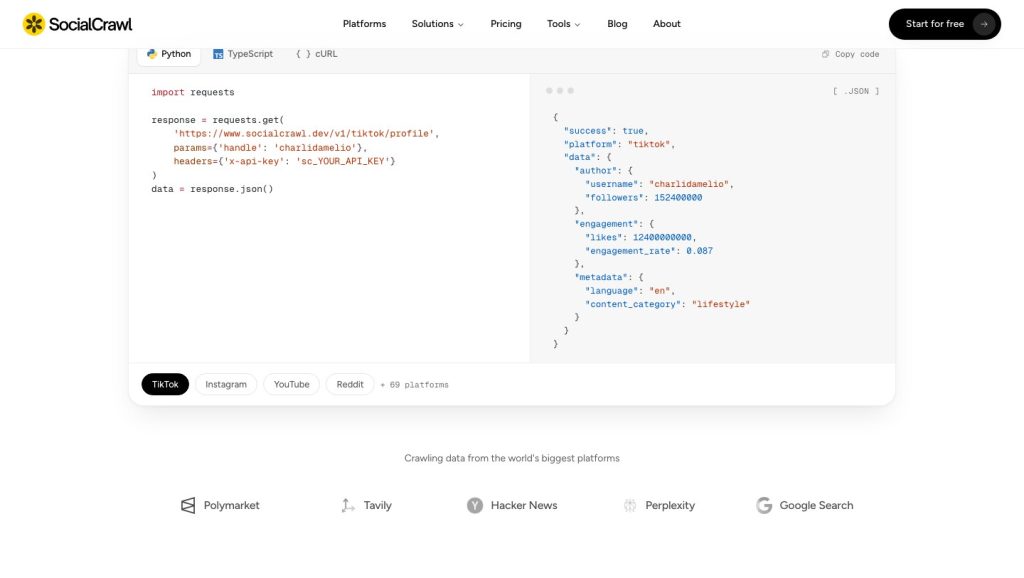The width and height of the screenshot is (1024, 578).
Task: Click the followers value 152400000
Action: (x=678, y=198)
